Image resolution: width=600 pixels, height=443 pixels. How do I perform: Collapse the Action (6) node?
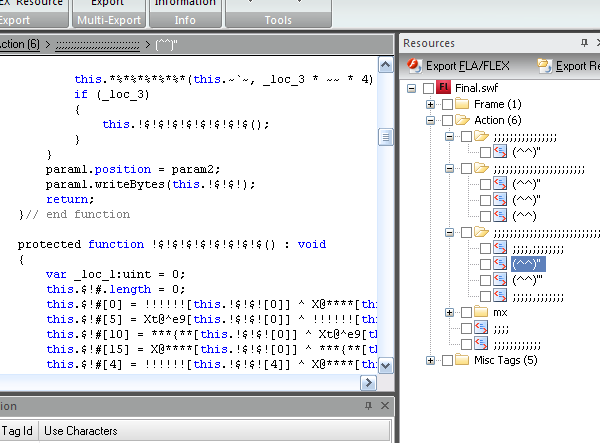click(x=430, y=120)
